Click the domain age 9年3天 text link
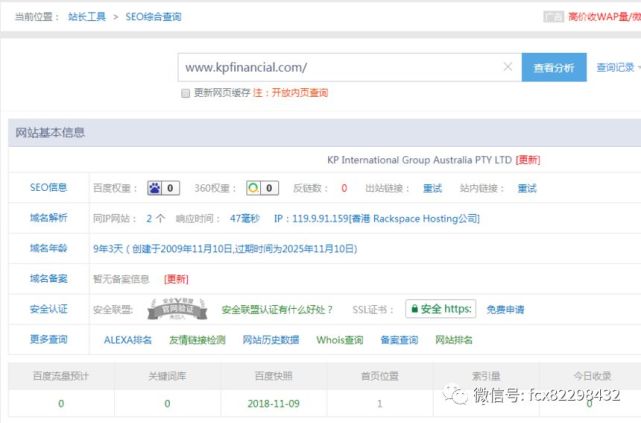641x423 pixels. click(x=225, y=249)
